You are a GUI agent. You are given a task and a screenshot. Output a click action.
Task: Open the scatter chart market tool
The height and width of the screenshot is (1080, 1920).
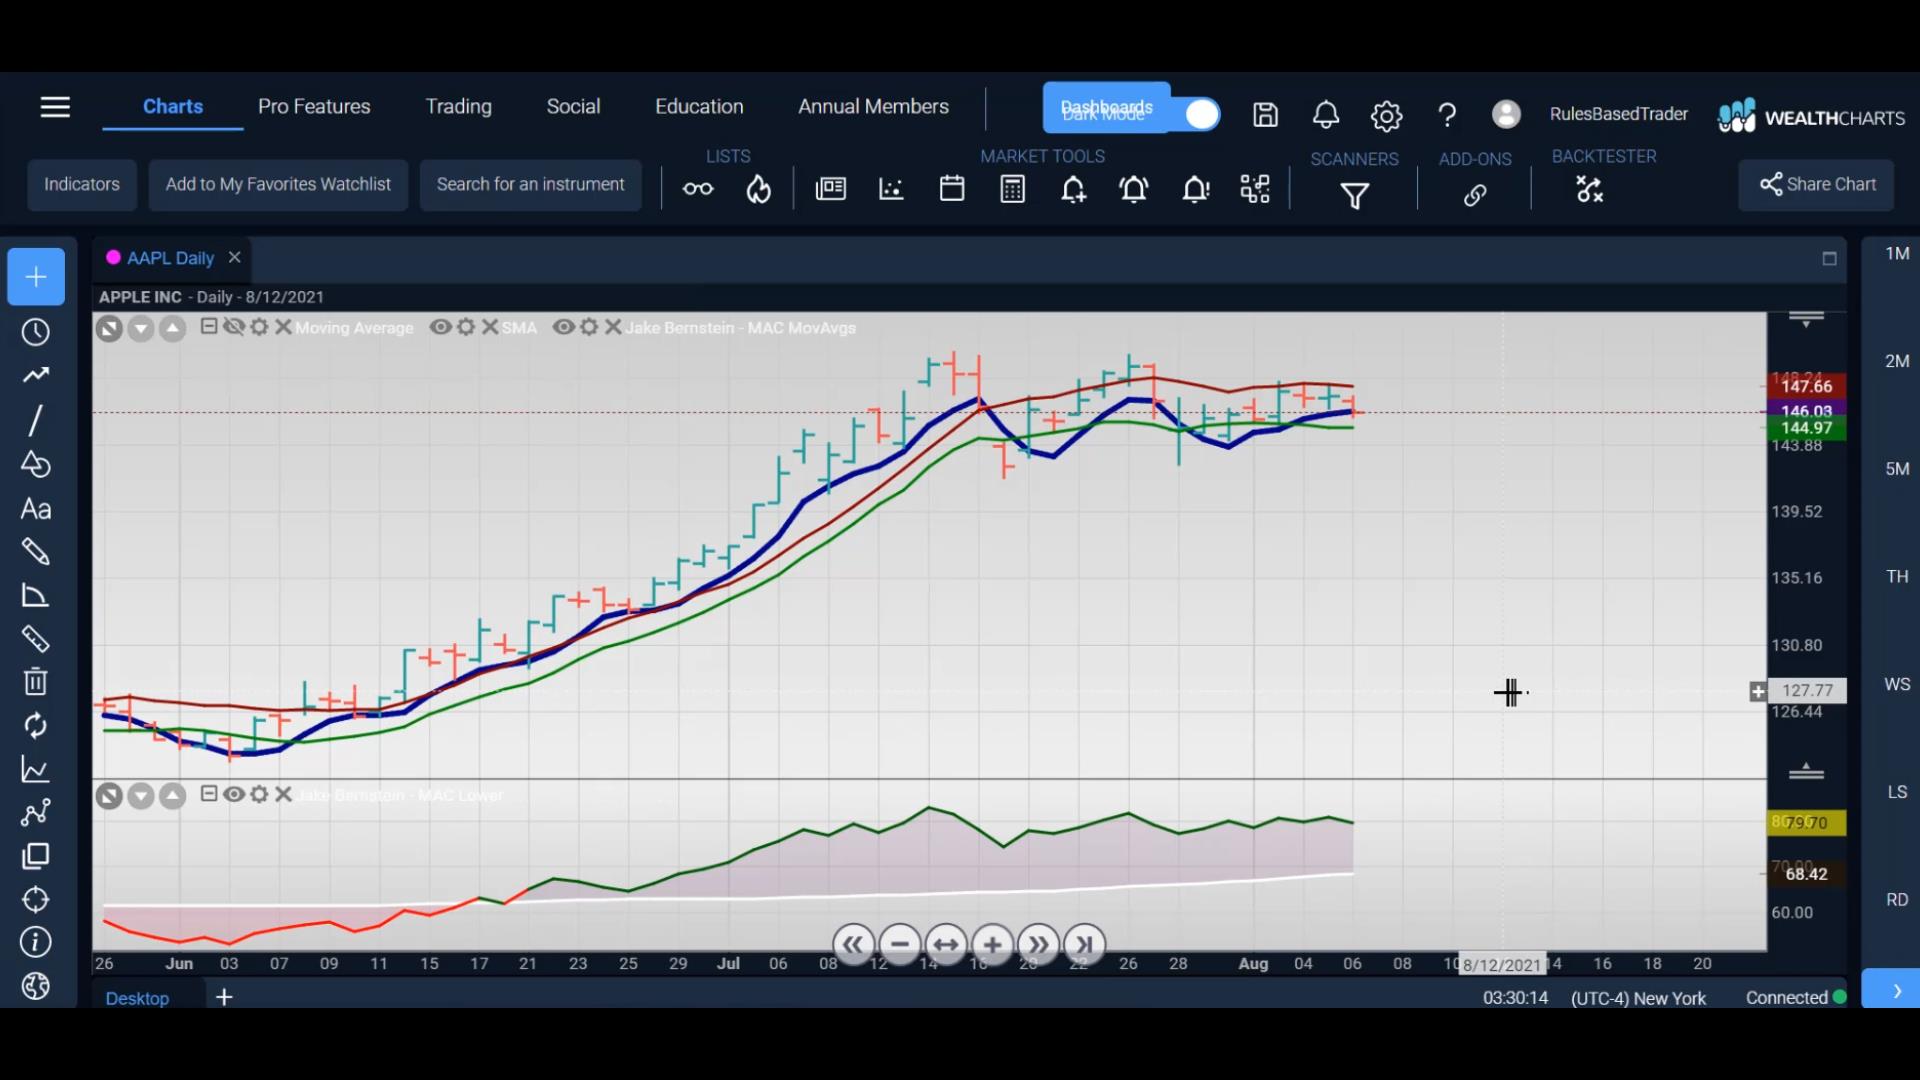coord(891,189)
